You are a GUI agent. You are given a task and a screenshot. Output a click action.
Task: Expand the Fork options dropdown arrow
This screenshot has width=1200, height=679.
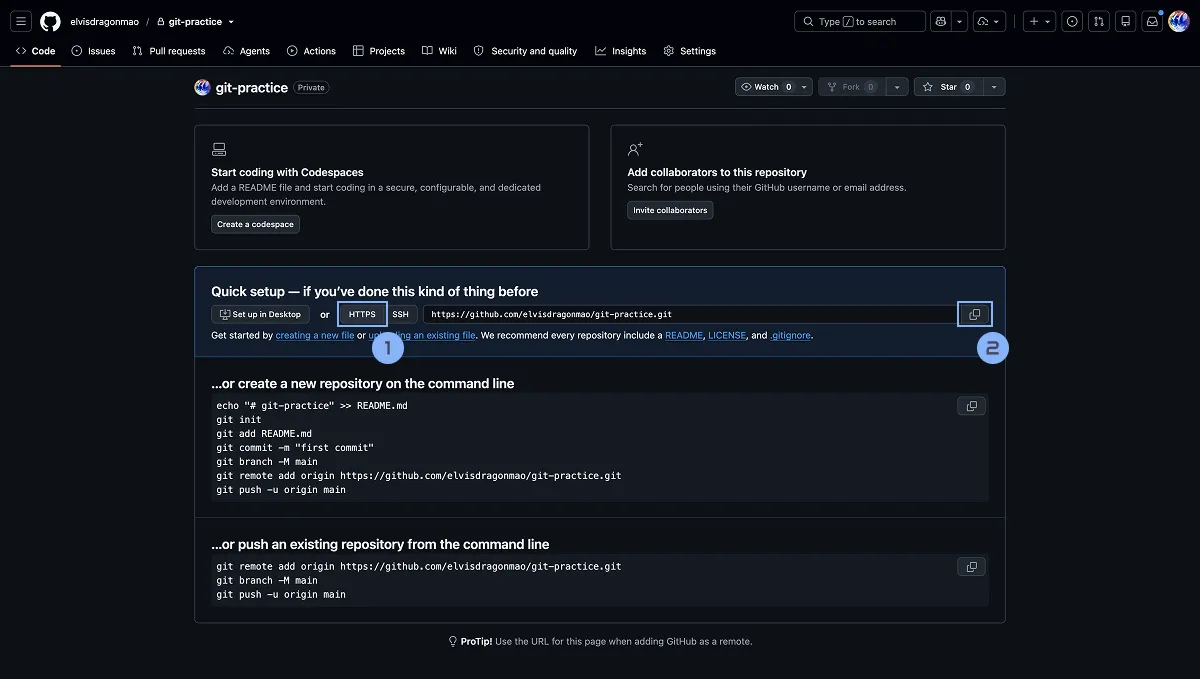coord(897,87)
